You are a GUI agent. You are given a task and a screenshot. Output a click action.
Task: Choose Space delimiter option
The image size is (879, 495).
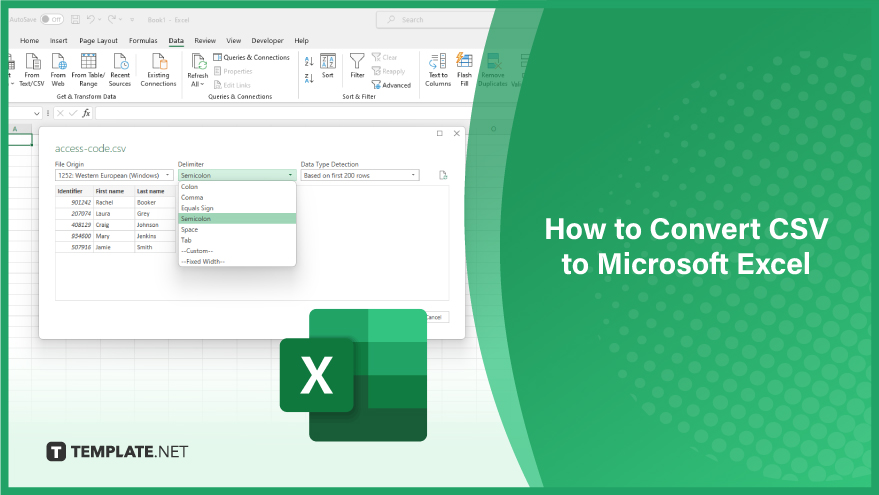click(x=237, y=229)
